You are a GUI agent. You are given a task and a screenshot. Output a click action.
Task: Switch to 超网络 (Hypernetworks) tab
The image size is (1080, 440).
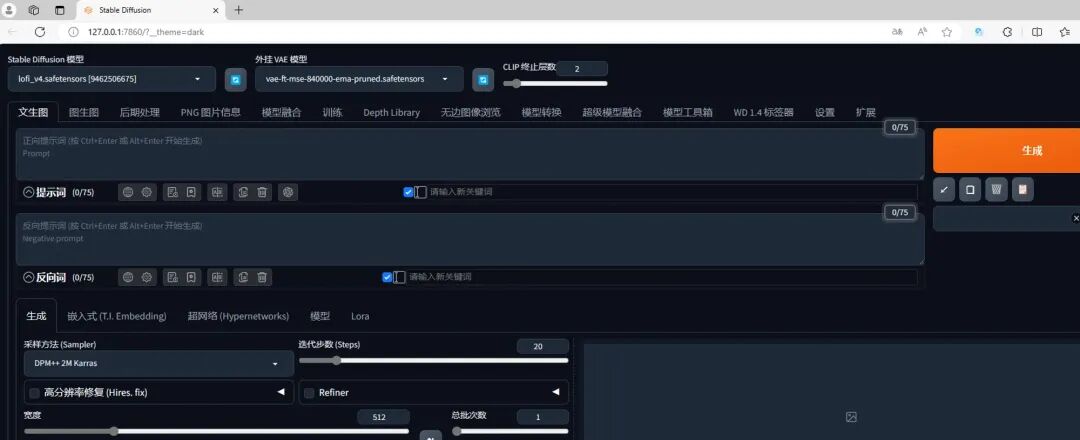coord(238,316)
